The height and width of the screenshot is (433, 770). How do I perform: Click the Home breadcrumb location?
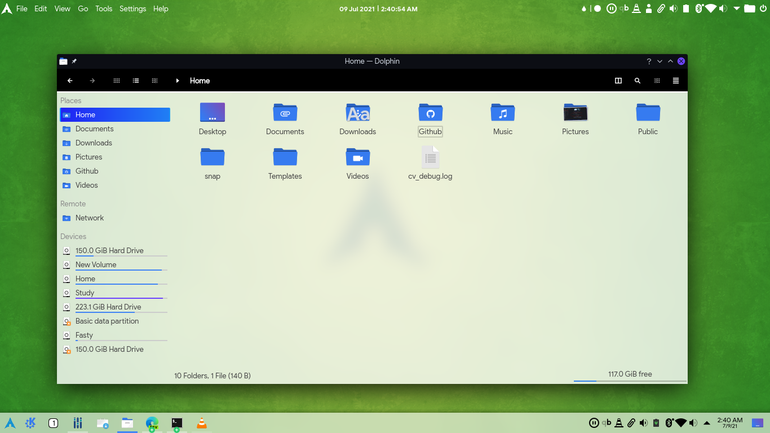pyautogui.click(x=200, y=81)
